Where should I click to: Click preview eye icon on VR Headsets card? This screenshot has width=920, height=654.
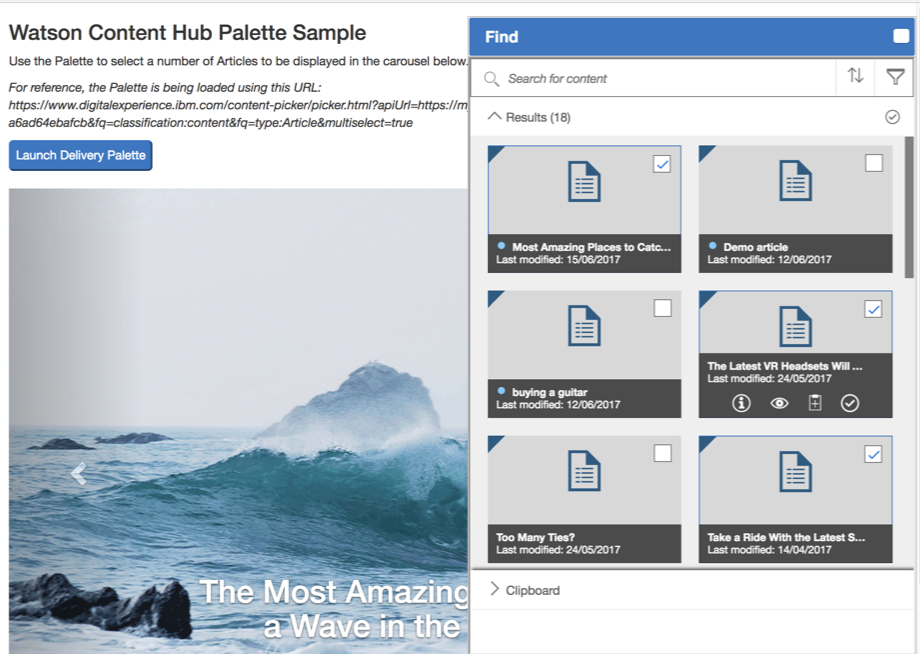coord(779,403)
